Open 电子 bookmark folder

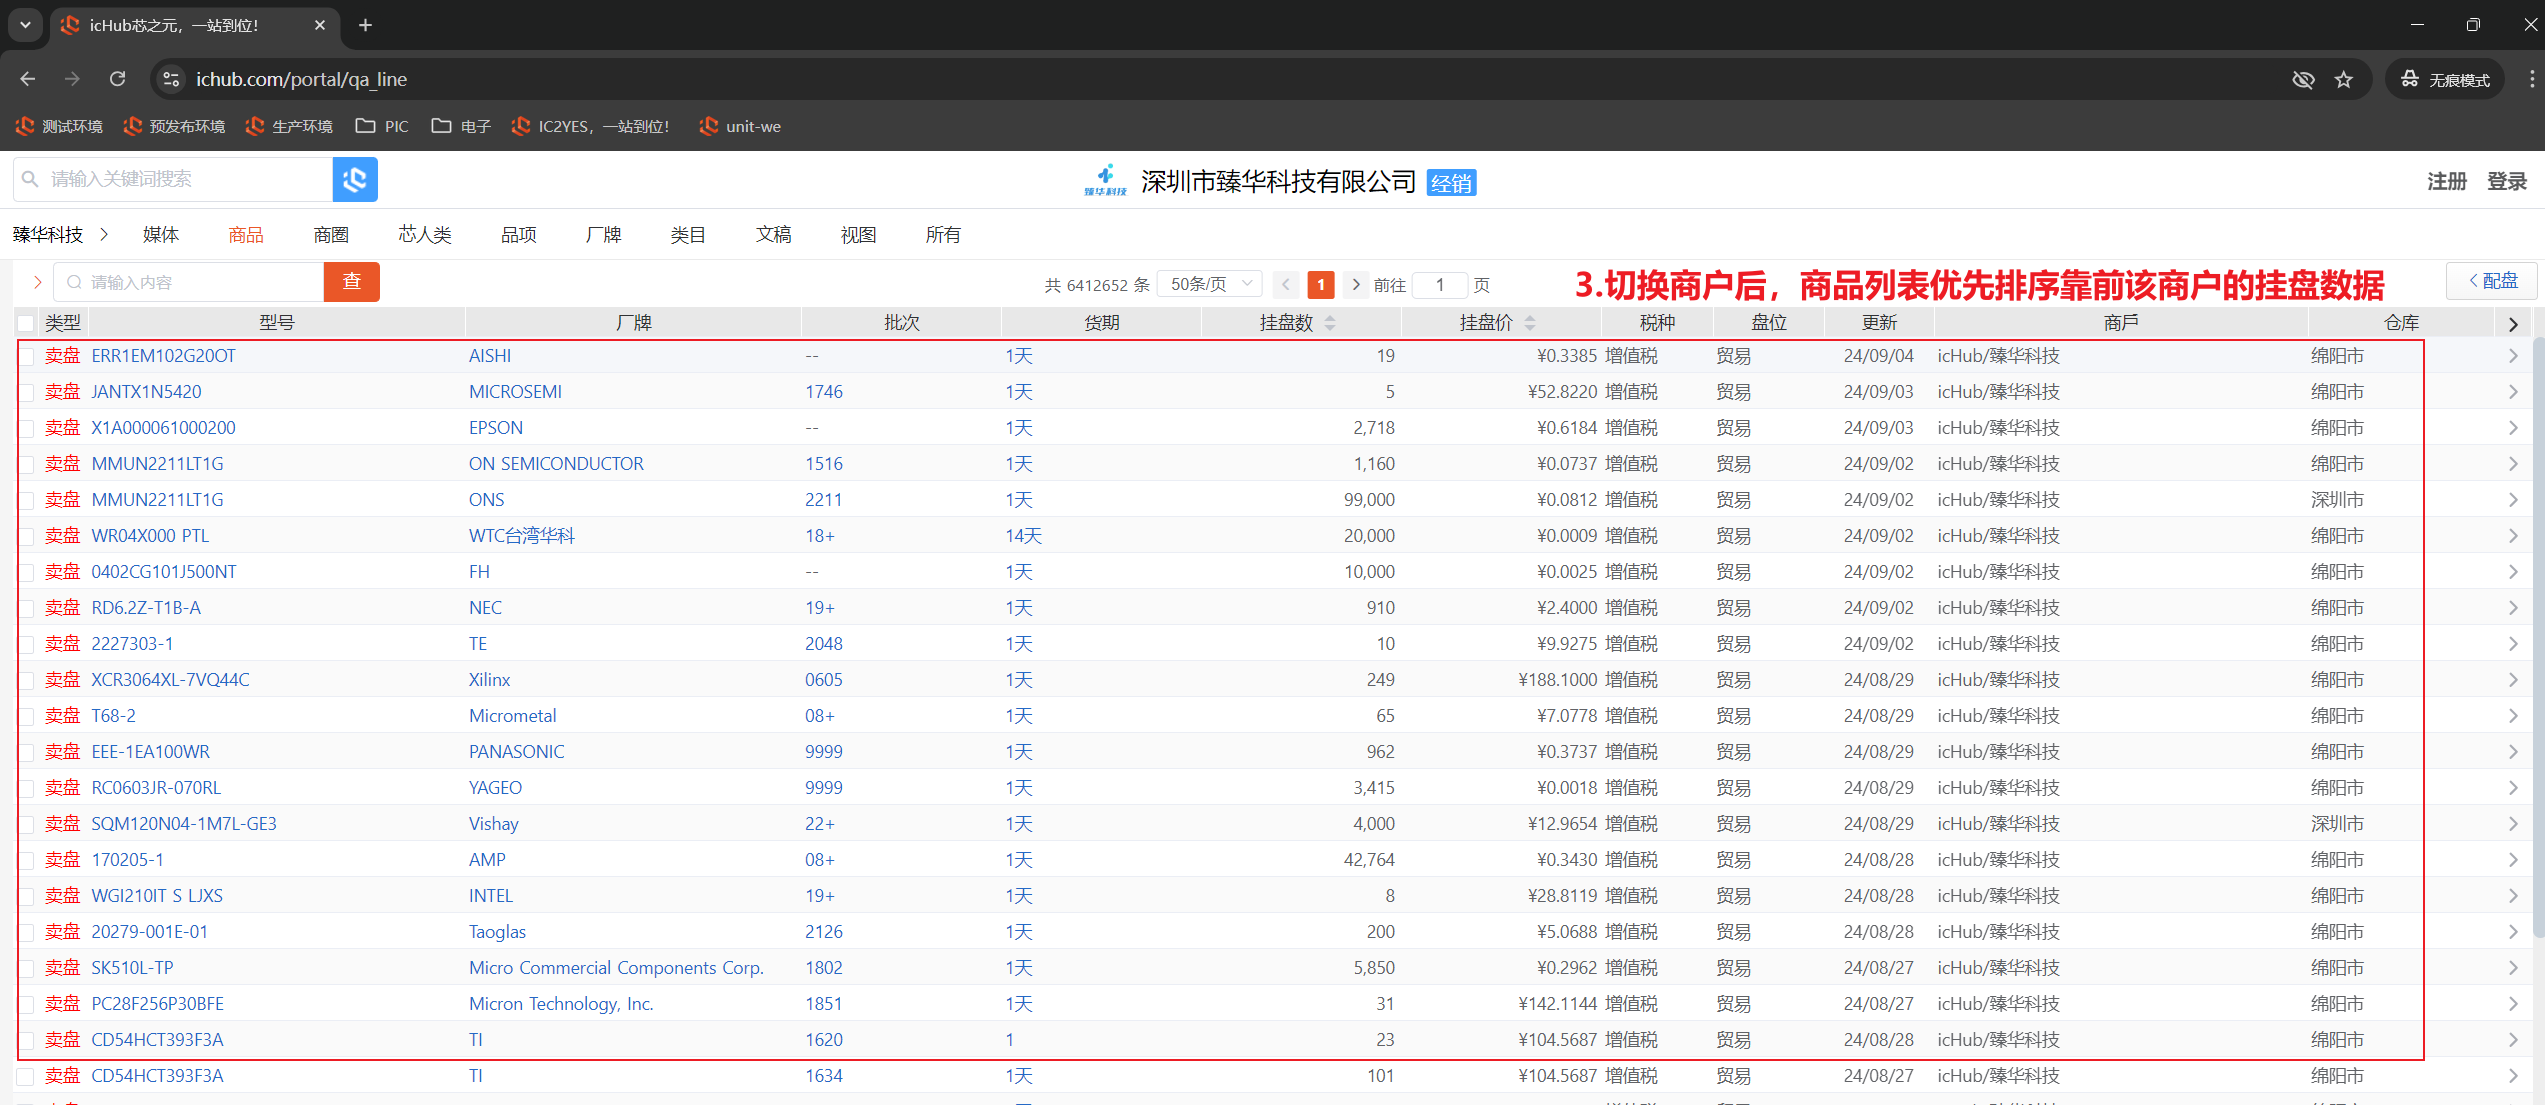coord(461,126)
